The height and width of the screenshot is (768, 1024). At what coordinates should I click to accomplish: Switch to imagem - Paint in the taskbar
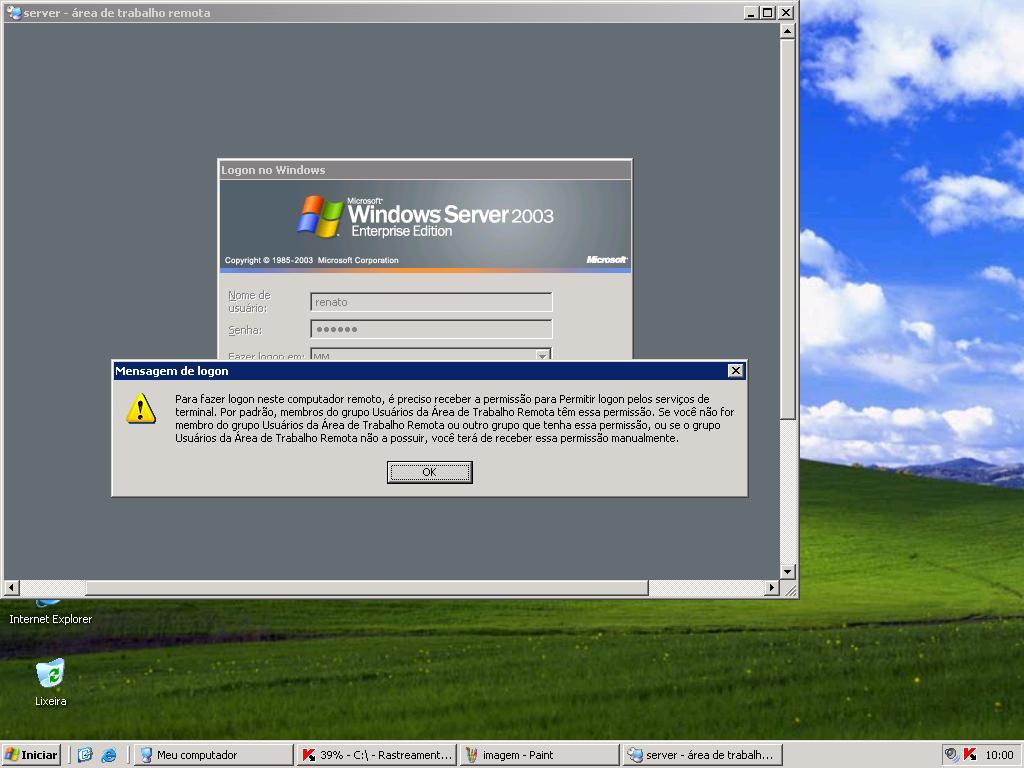[539, 755]
